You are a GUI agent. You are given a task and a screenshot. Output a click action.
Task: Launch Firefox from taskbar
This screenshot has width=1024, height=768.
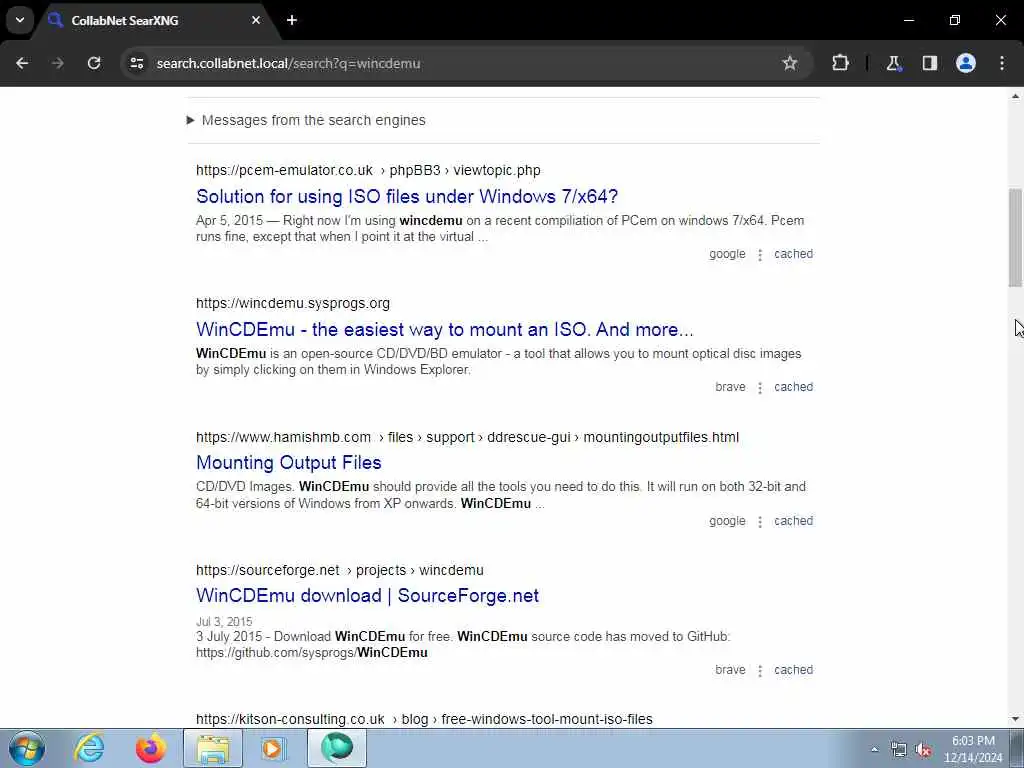(x=151, y=748)
